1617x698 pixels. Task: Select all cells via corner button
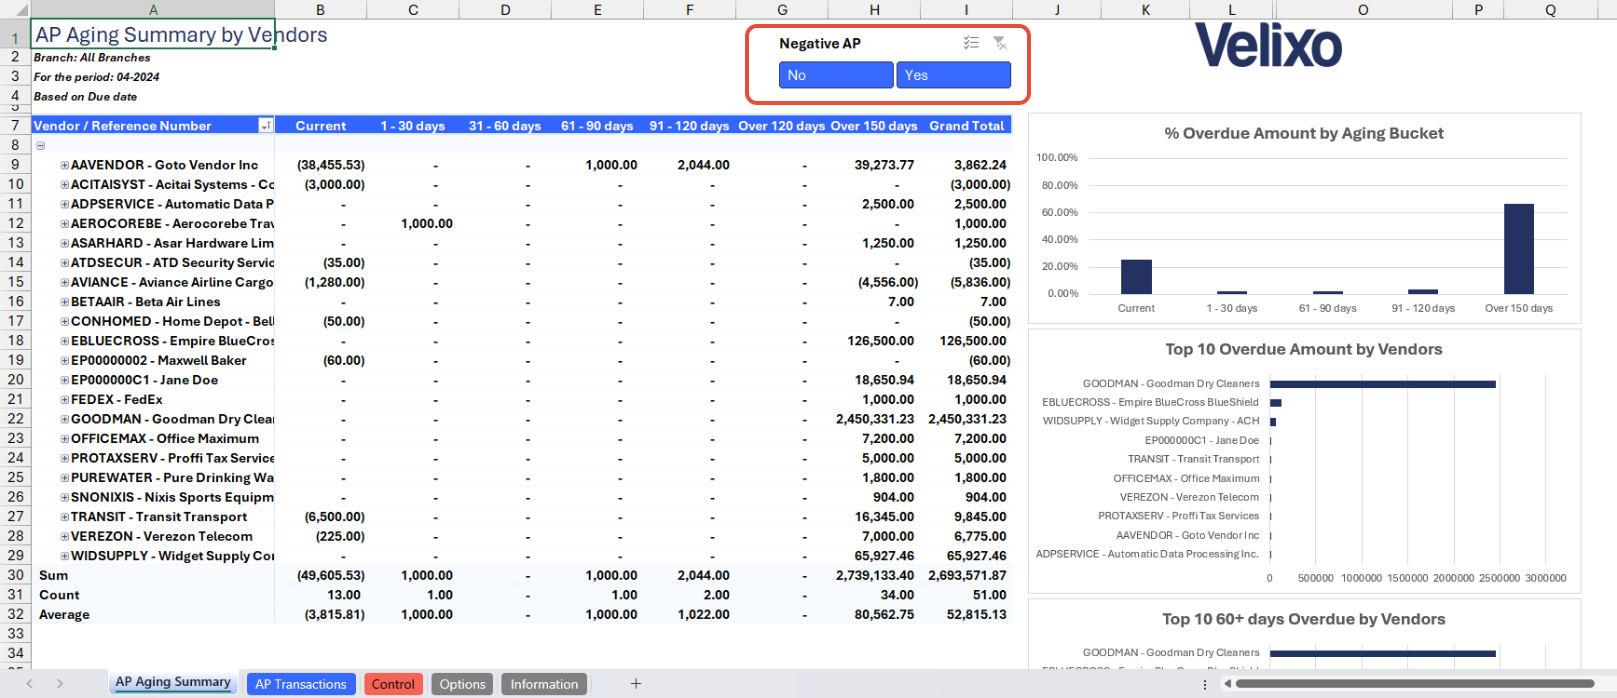15,9
